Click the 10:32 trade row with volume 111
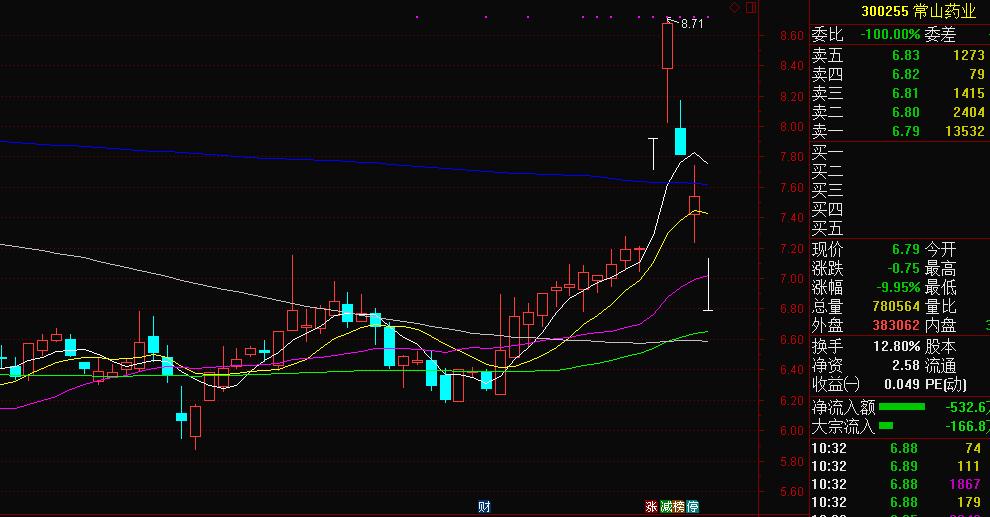 [x=898, y=466]
